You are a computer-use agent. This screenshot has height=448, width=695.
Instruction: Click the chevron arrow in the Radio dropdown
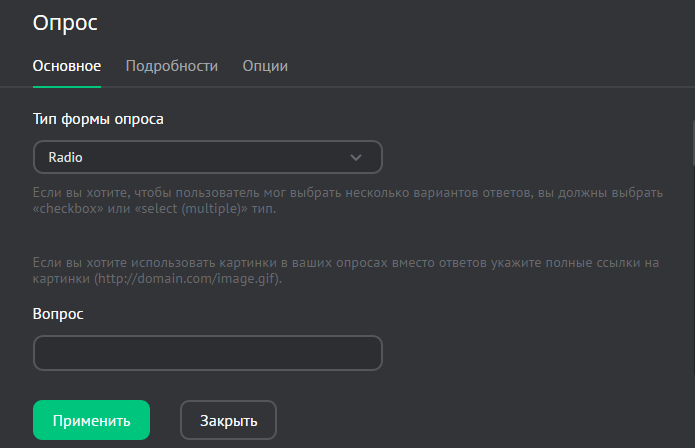pyautogui.click(x=355, y=157)
